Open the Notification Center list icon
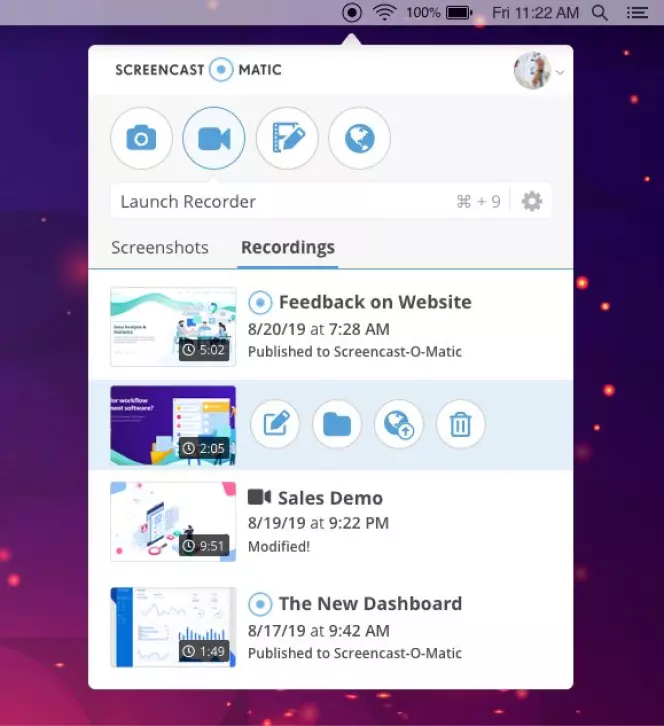The image size is (664, 726). pyautogui.click(x=637, y=13)
